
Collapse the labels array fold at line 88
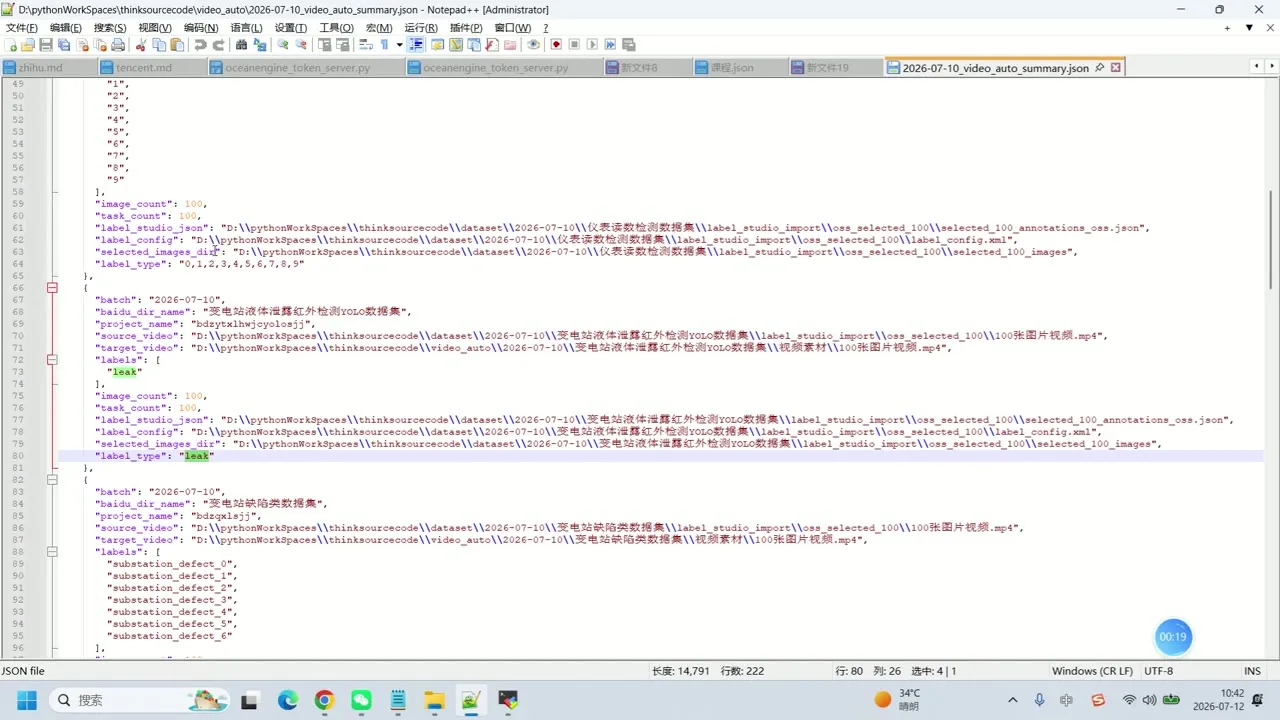point(52,552)
